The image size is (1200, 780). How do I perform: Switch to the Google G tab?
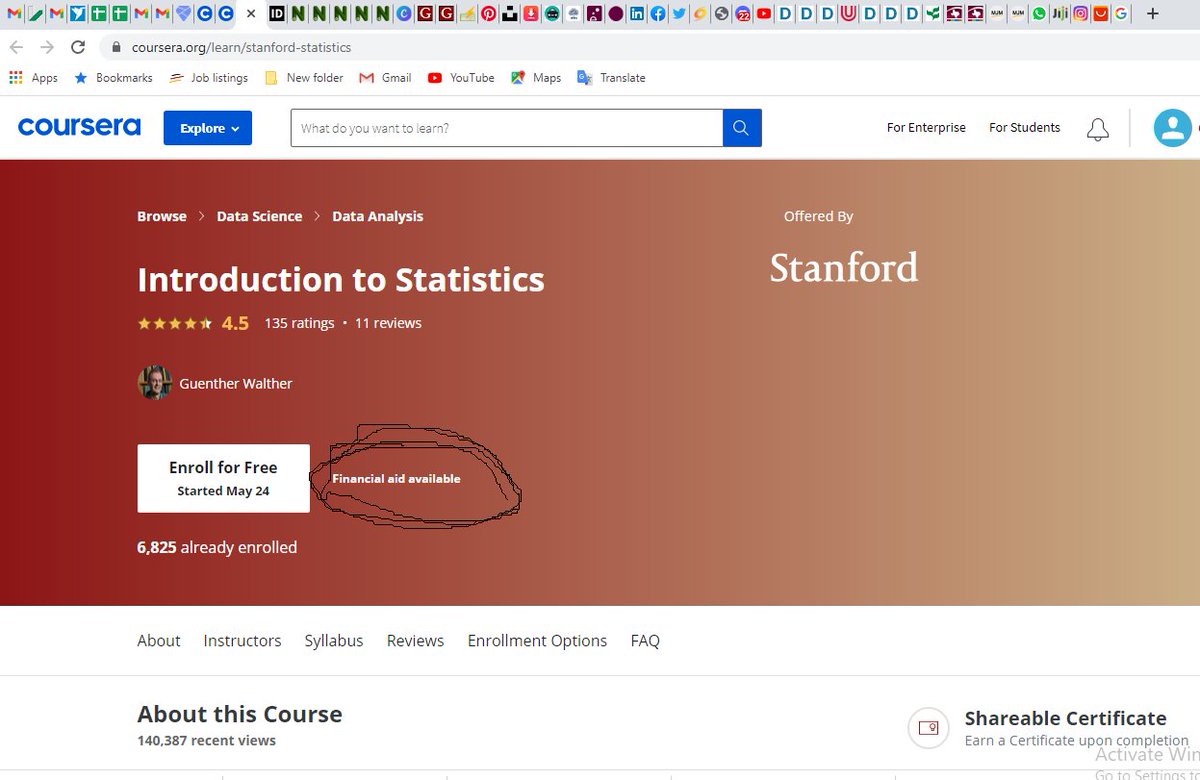coord(1121,14)
